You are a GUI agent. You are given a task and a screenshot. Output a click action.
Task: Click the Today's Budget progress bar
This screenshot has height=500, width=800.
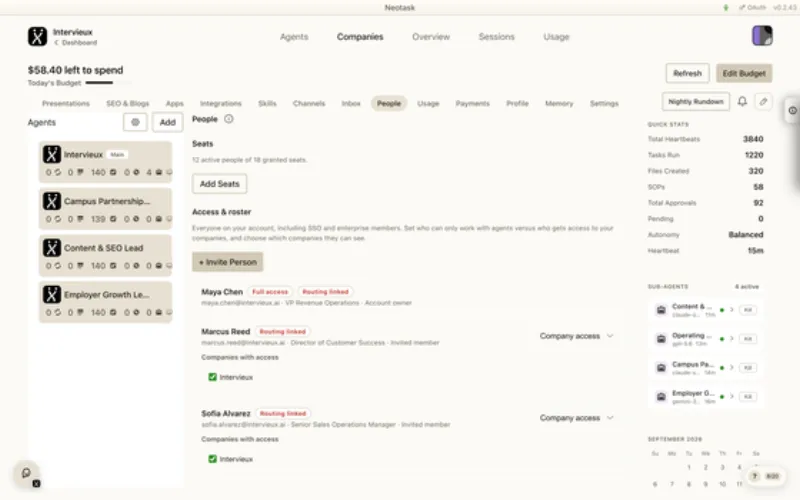click(x=108, y=83)
